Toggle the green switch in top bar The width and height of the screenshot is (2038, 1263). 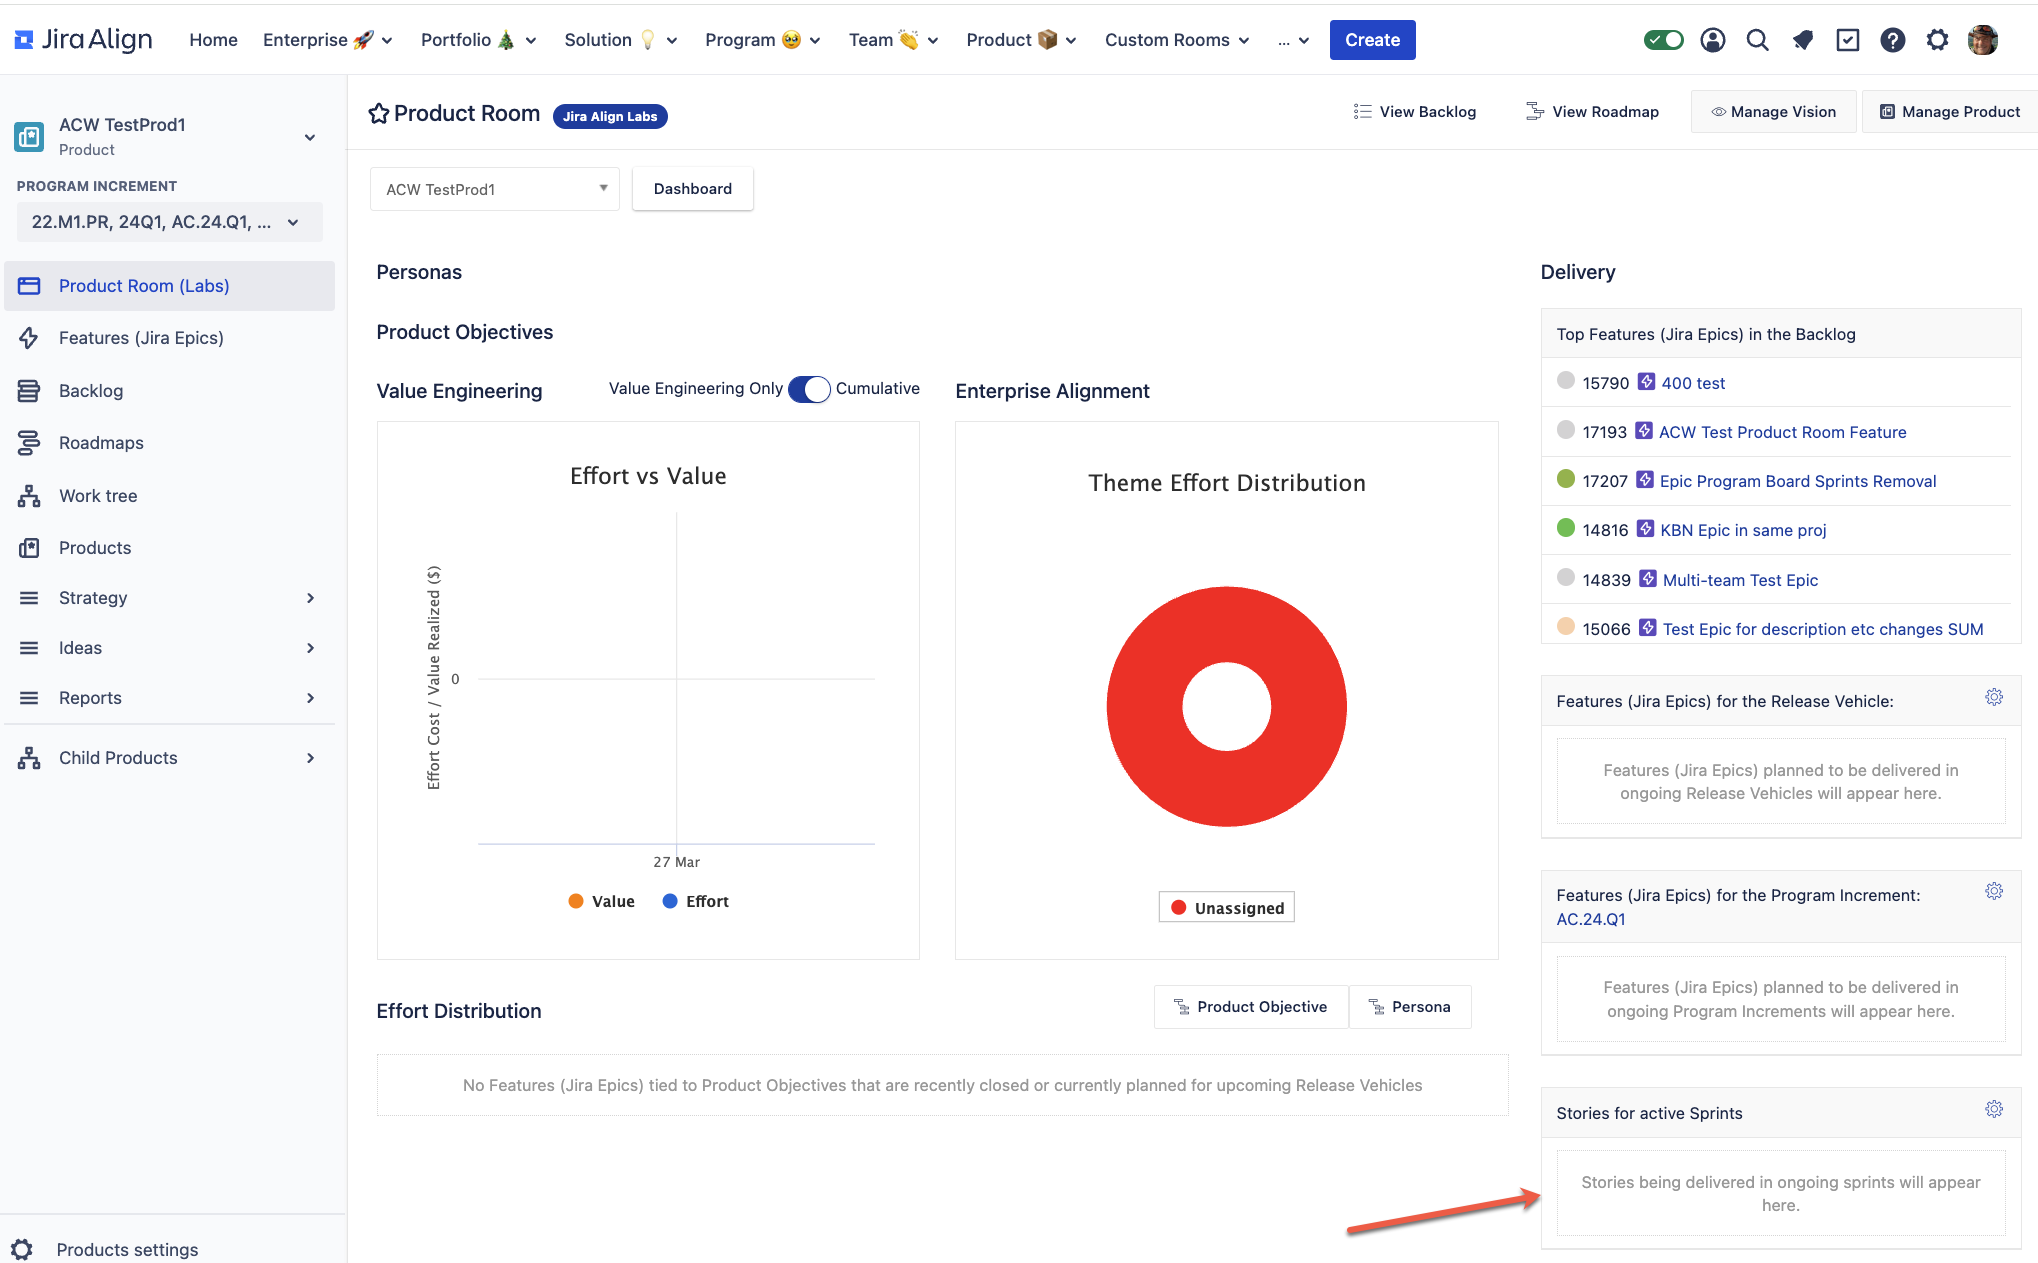[x=1663, y=40]
